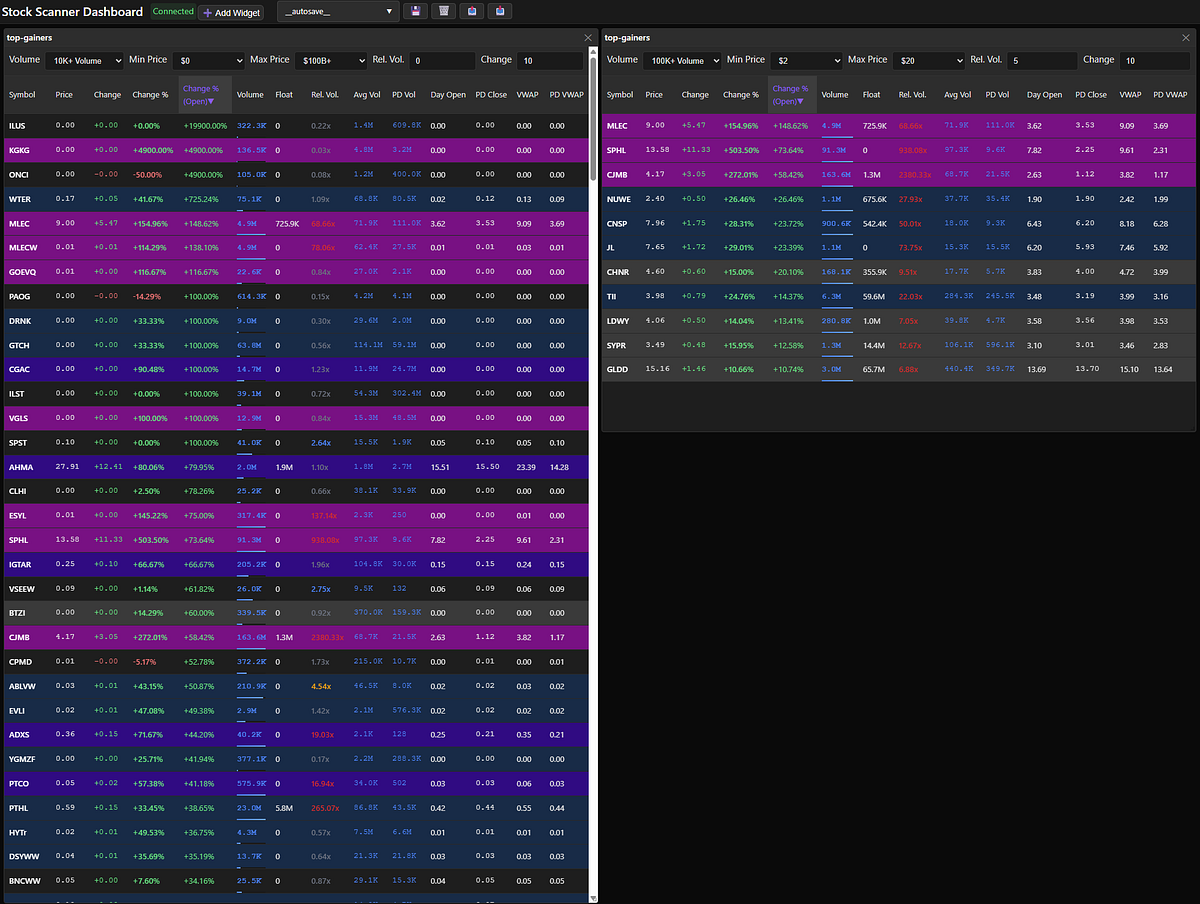Viewport: 1200px width, 904px height.
Task: Open the __autosave__ layout dropdown
Action: [338, 11]
